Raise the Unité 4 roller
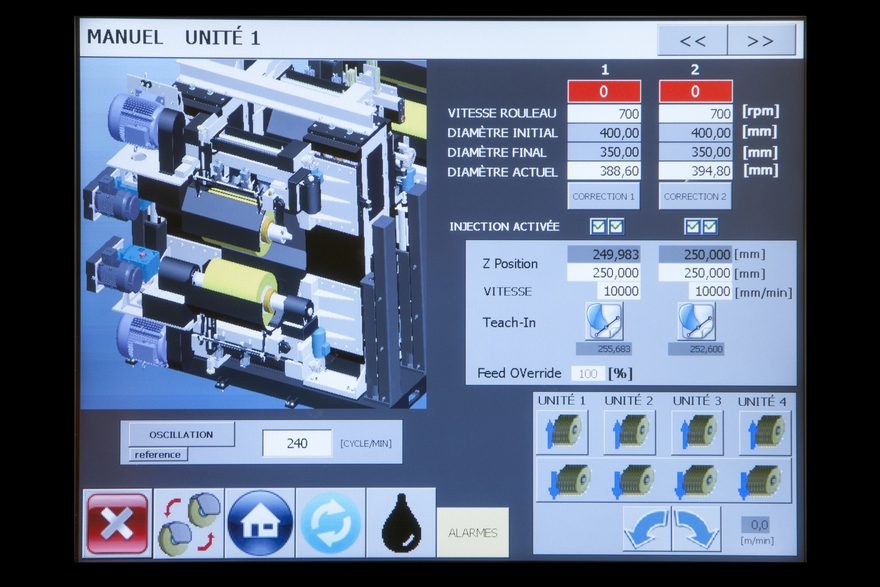880x587 pixels. [x=764, y=432]
